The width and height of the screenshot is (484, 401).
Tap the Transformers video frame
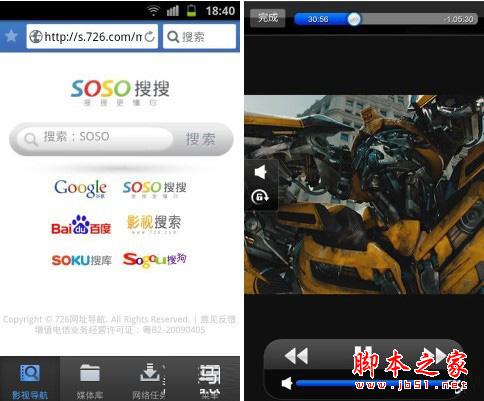364,195
